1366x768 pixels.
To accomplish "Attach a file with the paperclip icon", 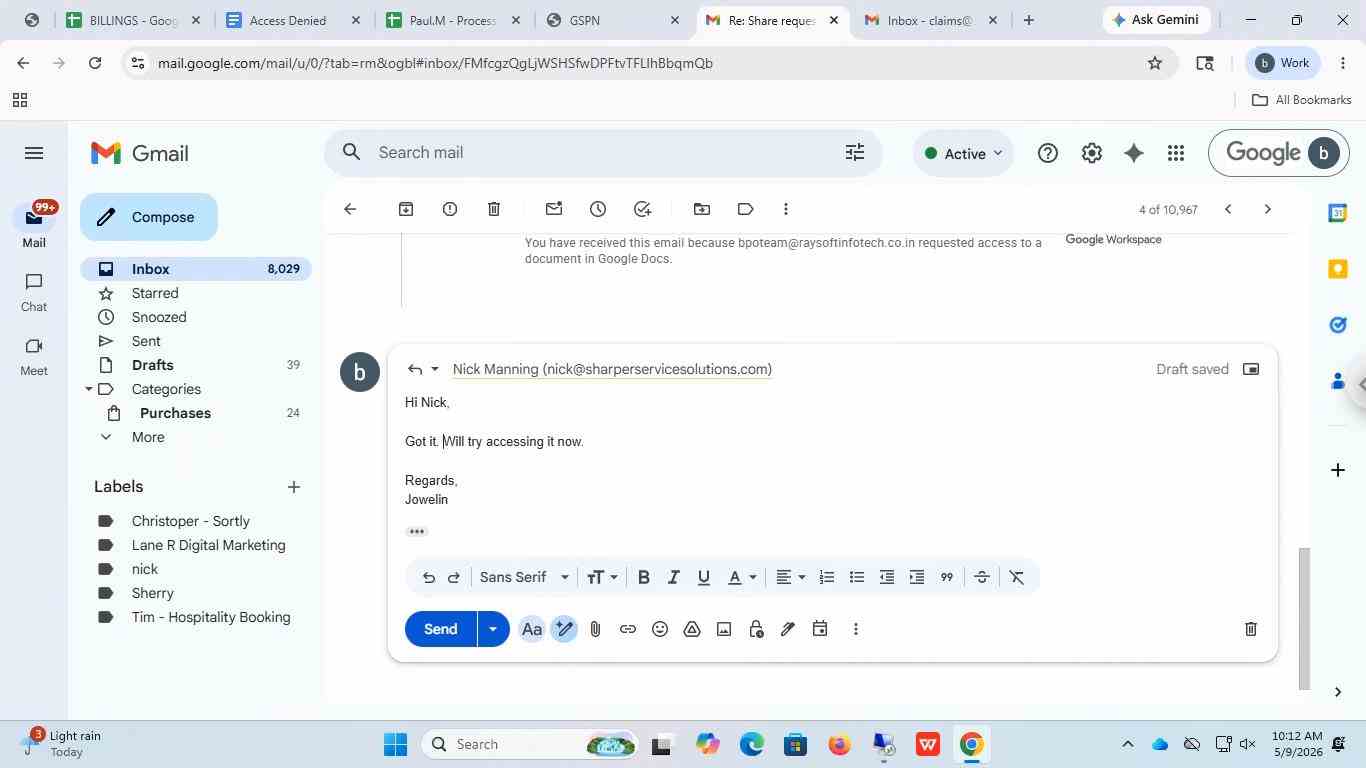I will (x=595, y=629).
